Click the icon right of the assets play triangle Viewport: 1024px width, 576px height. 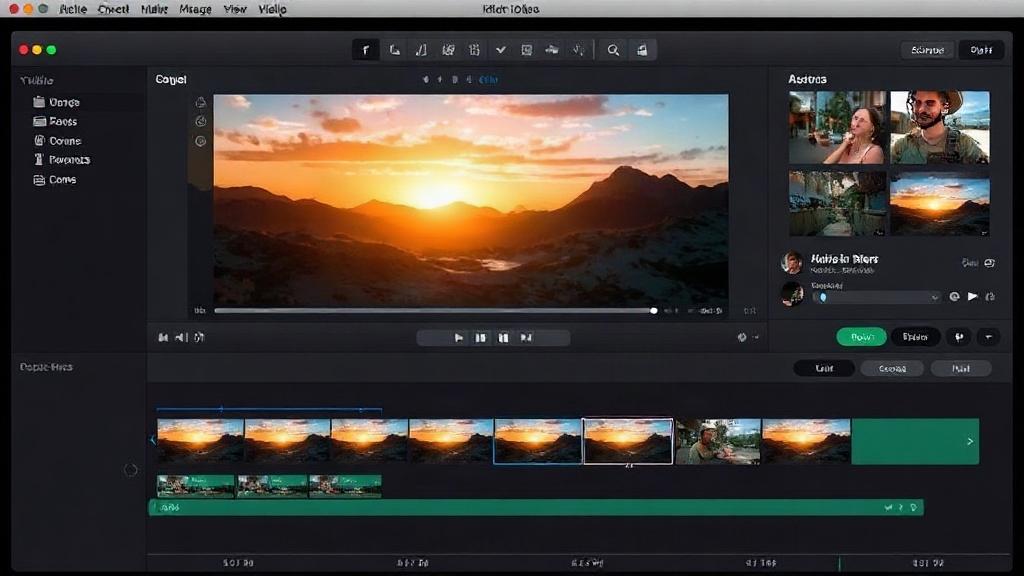[990, 296]
